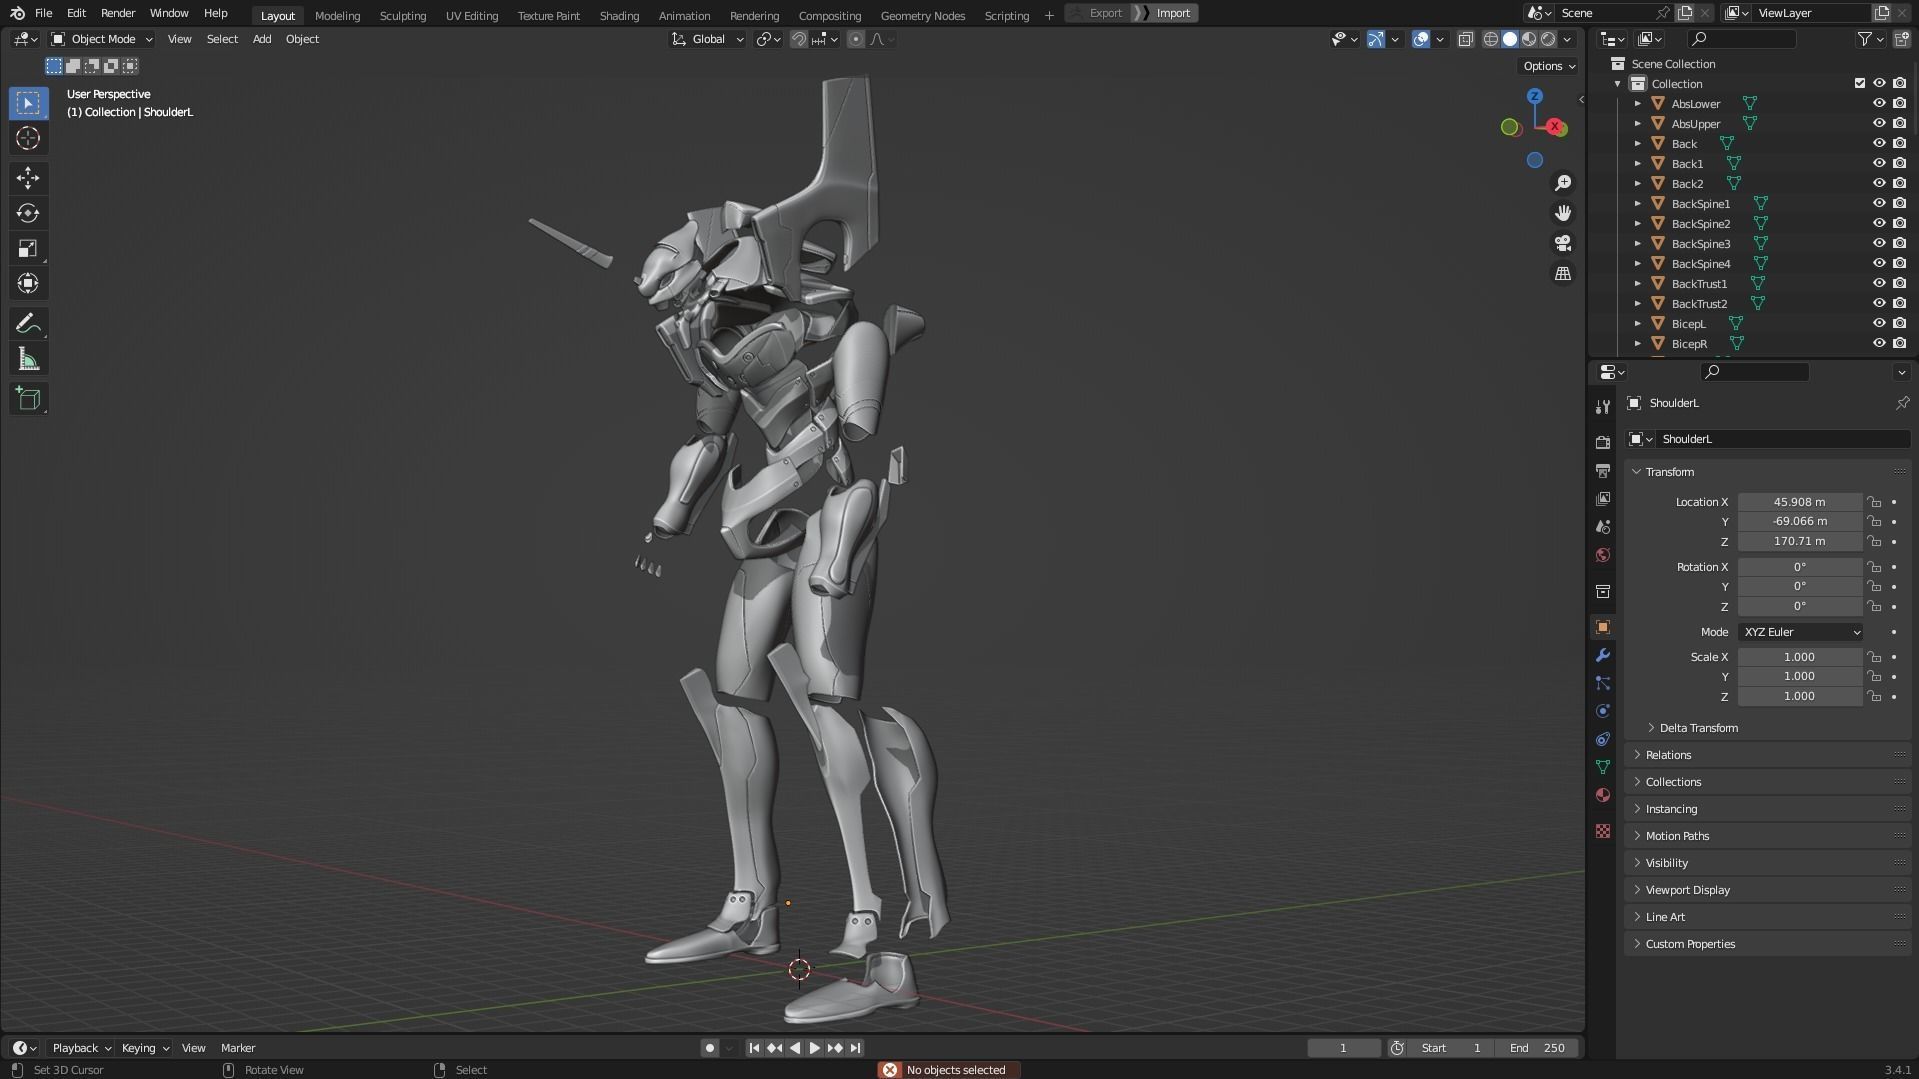Open the Object Mode dropdown
This screenshot has height=1079, width=1919.
102,39
